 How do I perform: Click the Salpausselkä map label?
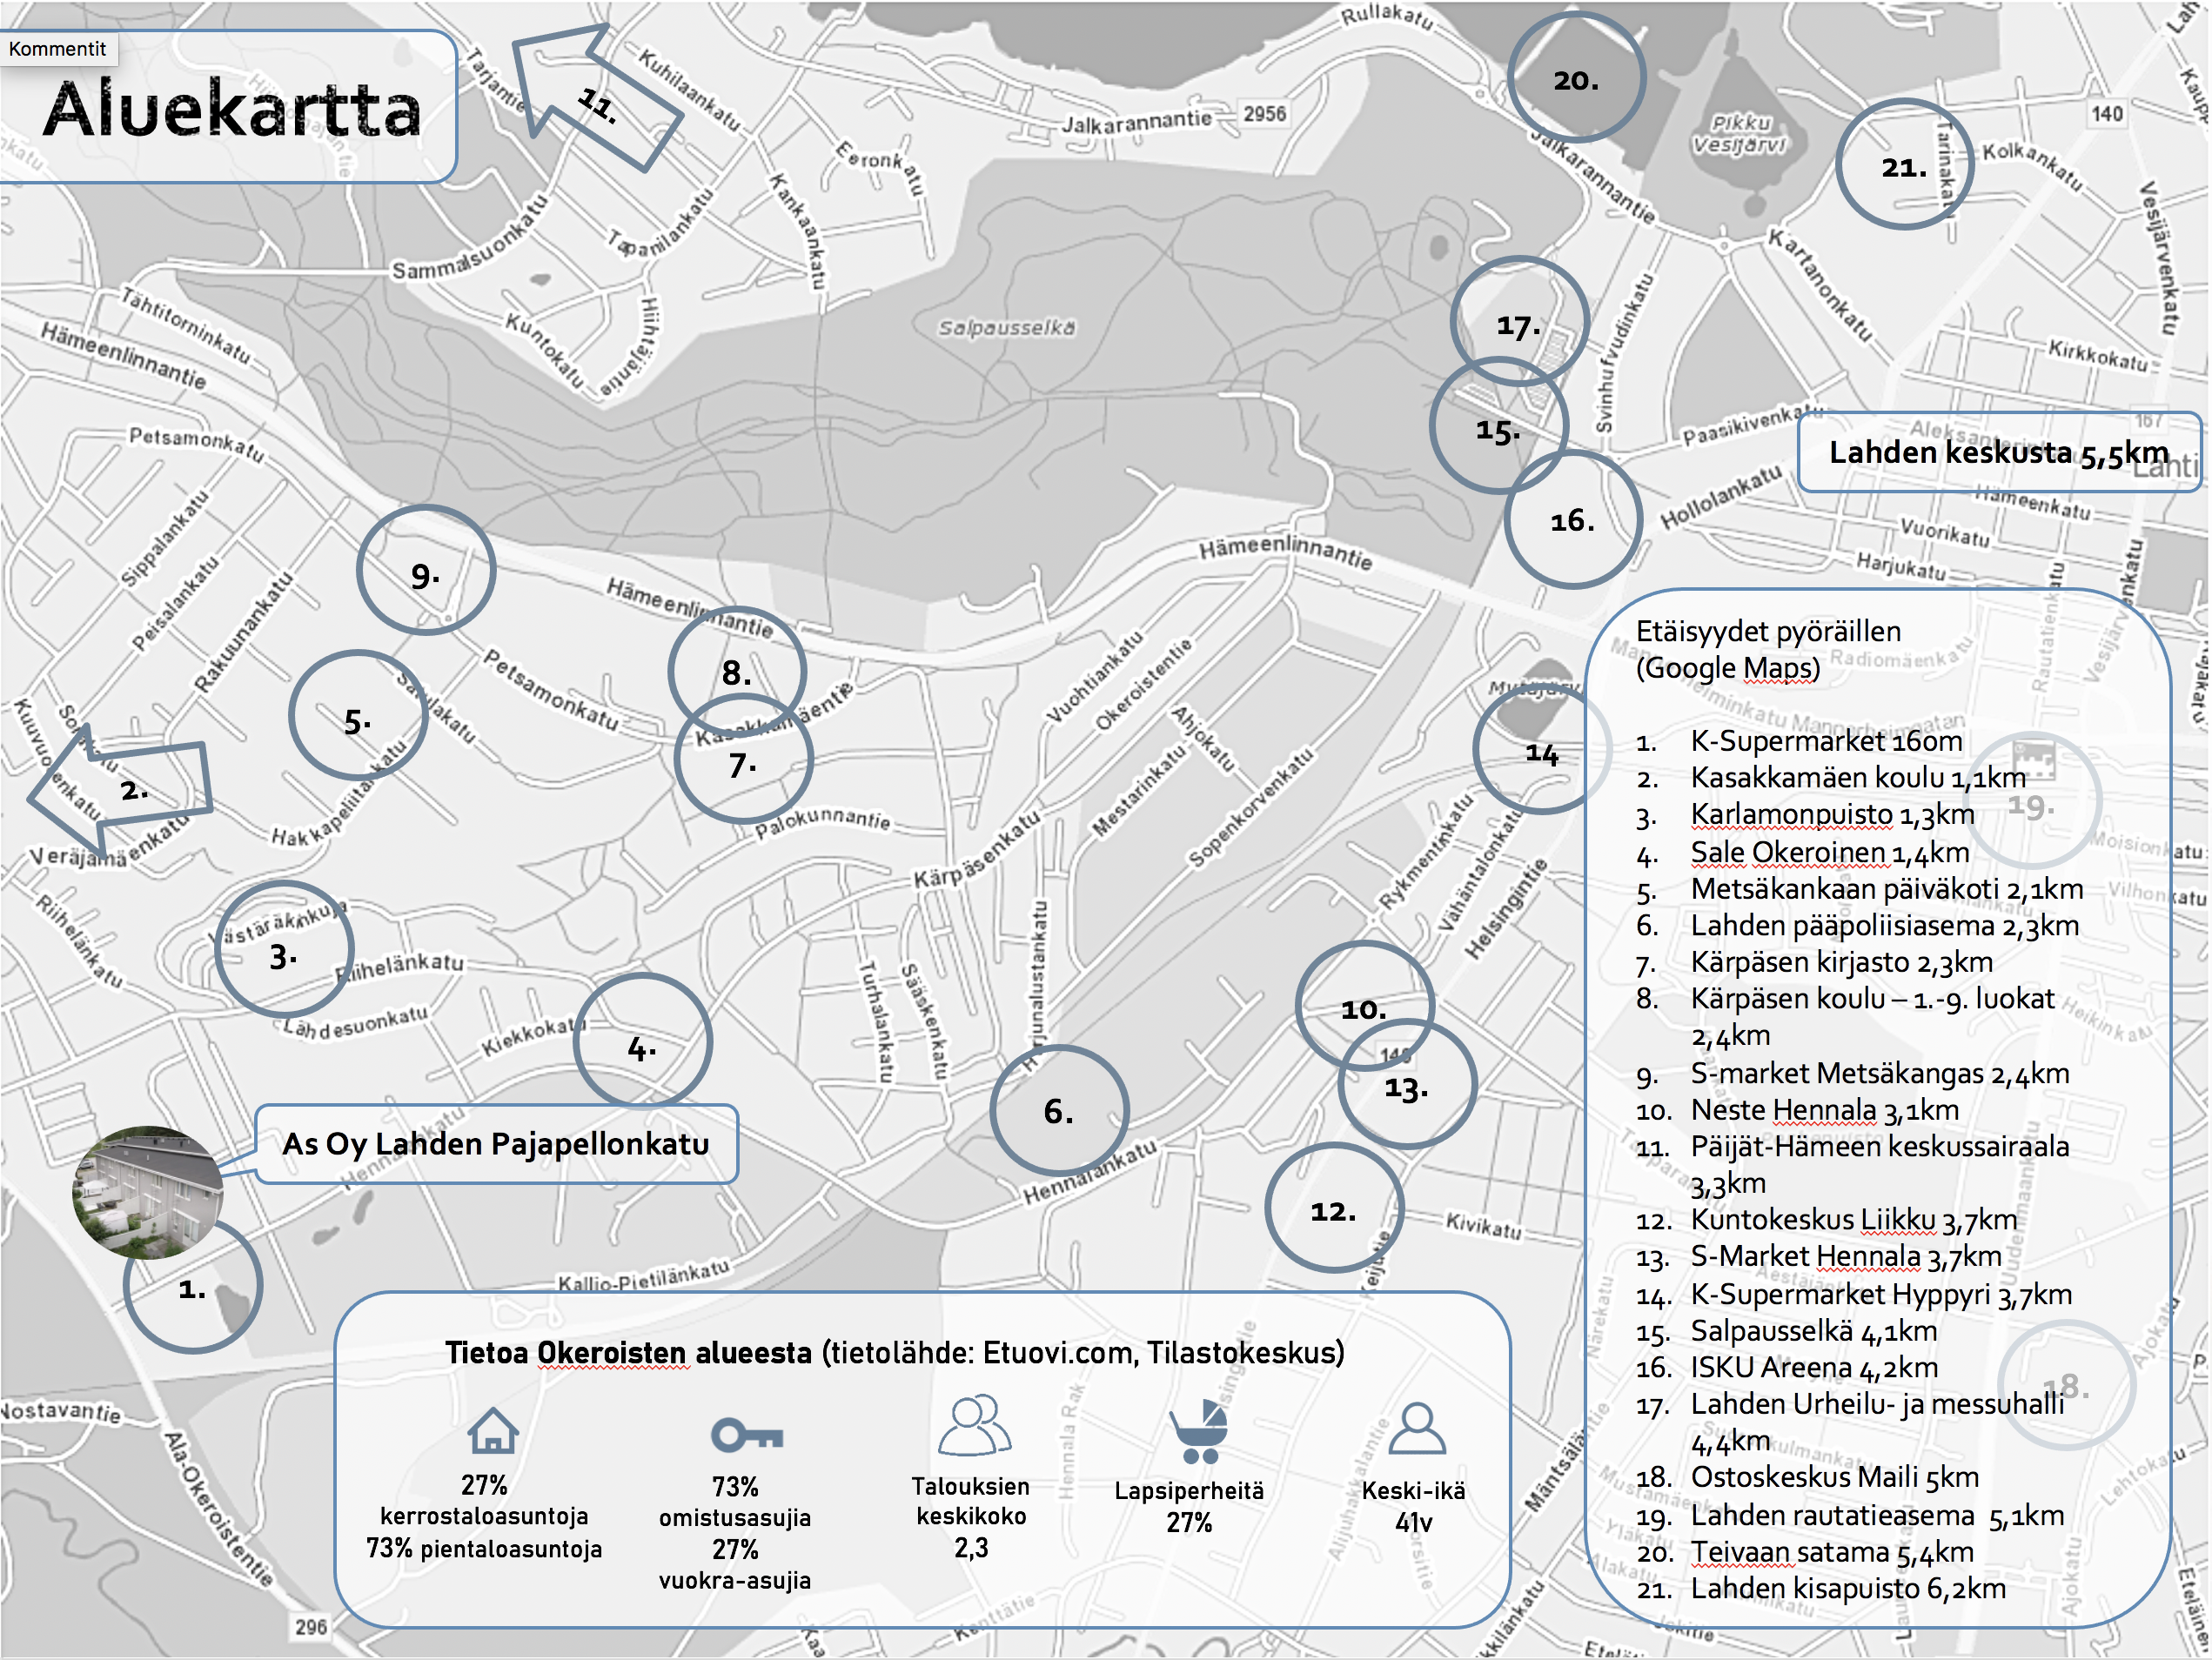(1007, 328)
